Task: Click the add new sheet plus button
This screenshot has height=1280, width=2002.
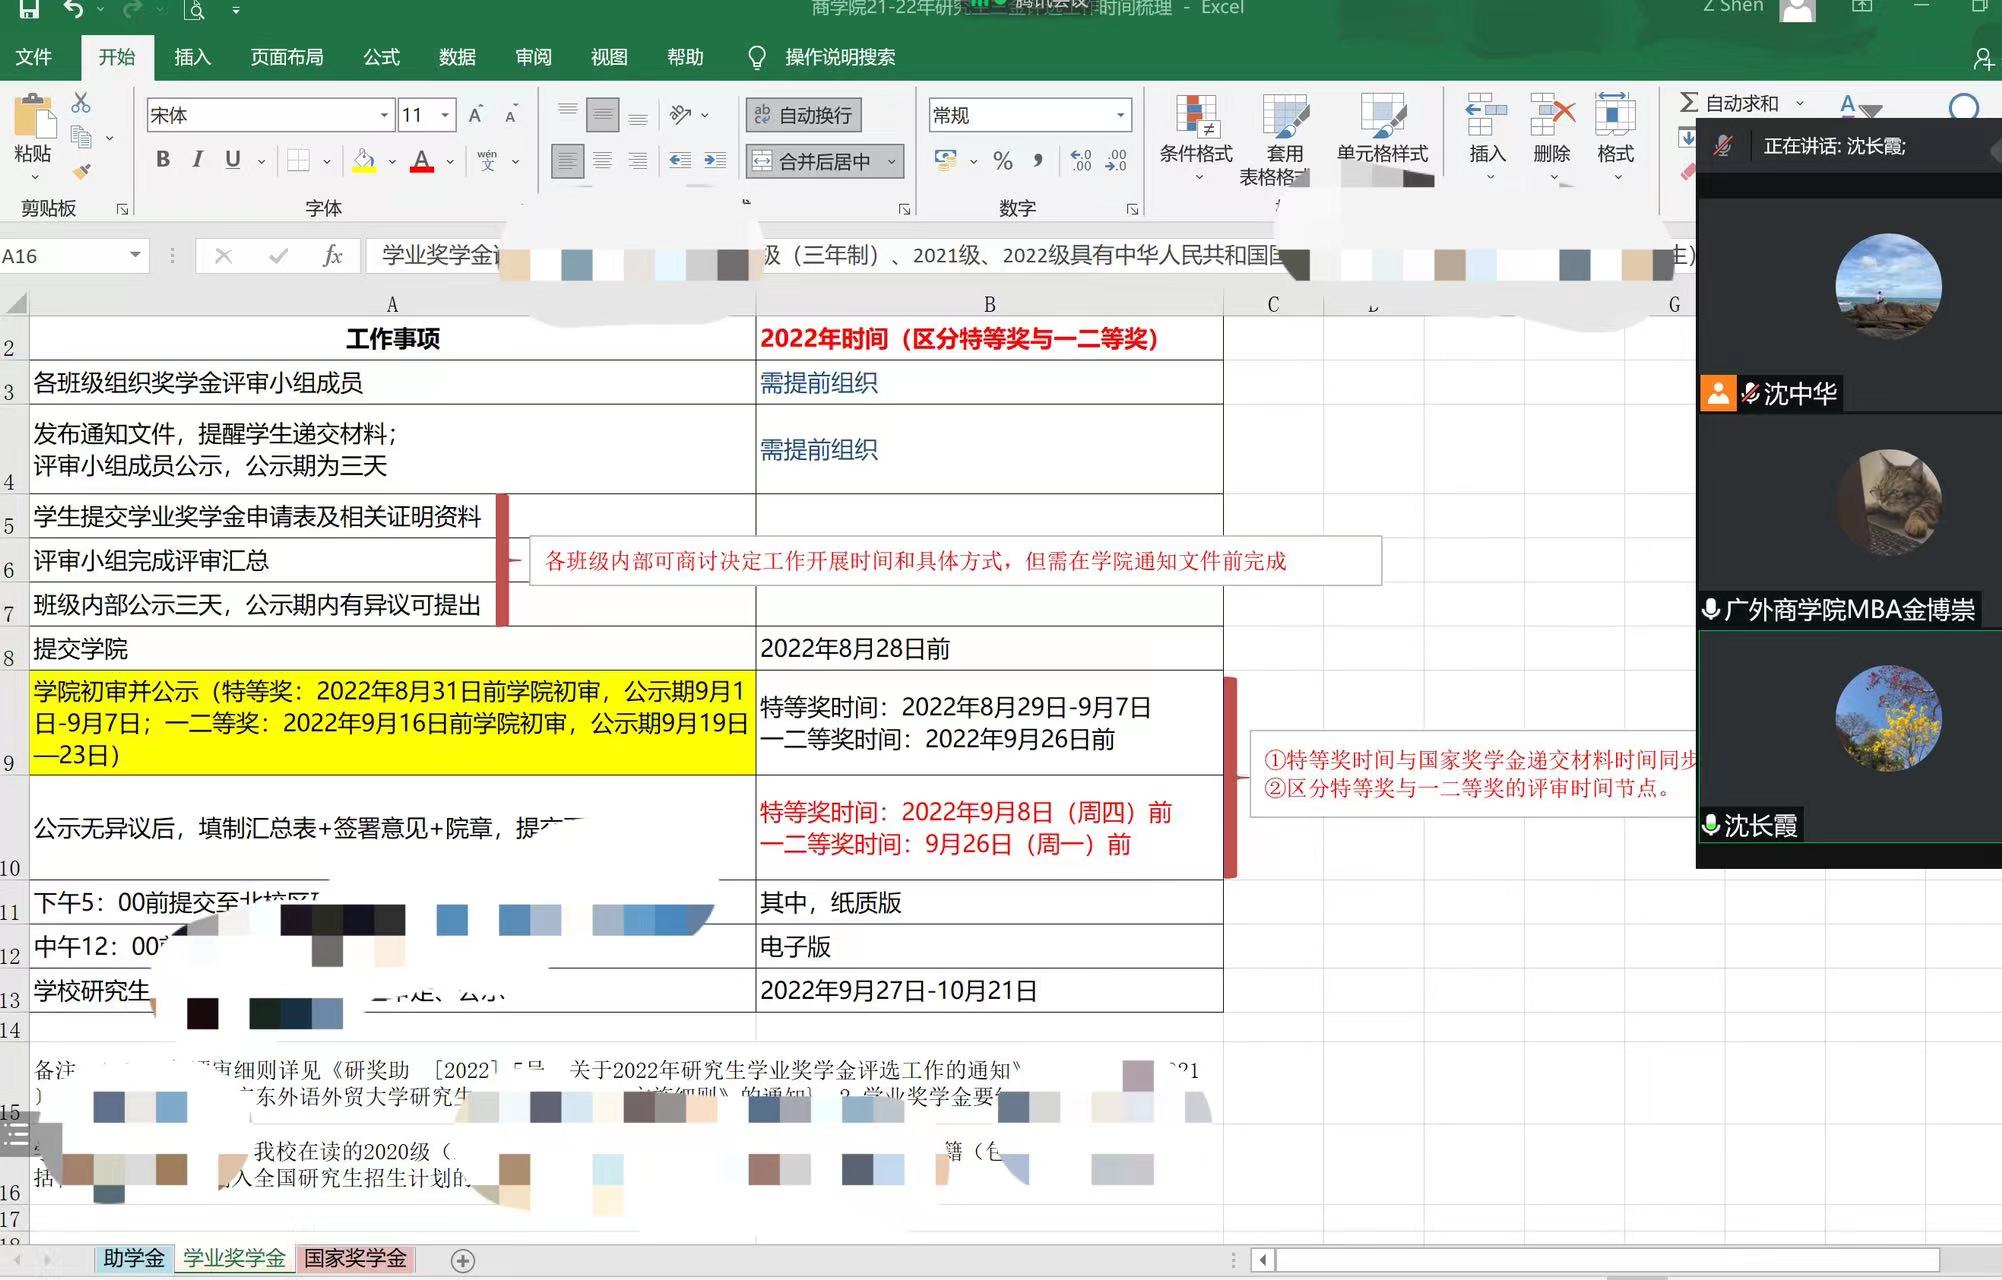Action: 462,1260
